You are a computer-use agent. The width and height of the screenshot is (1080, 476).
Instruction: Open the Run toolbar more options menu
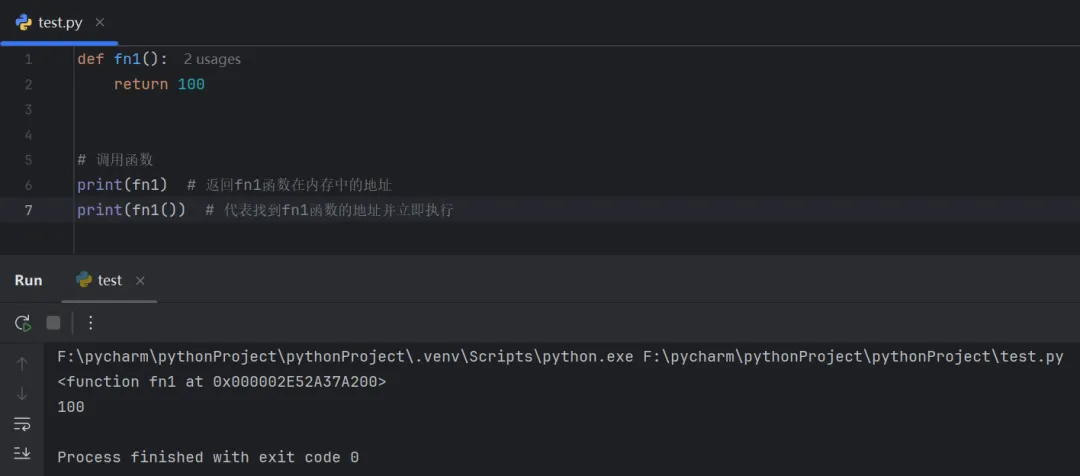(90, 322)
